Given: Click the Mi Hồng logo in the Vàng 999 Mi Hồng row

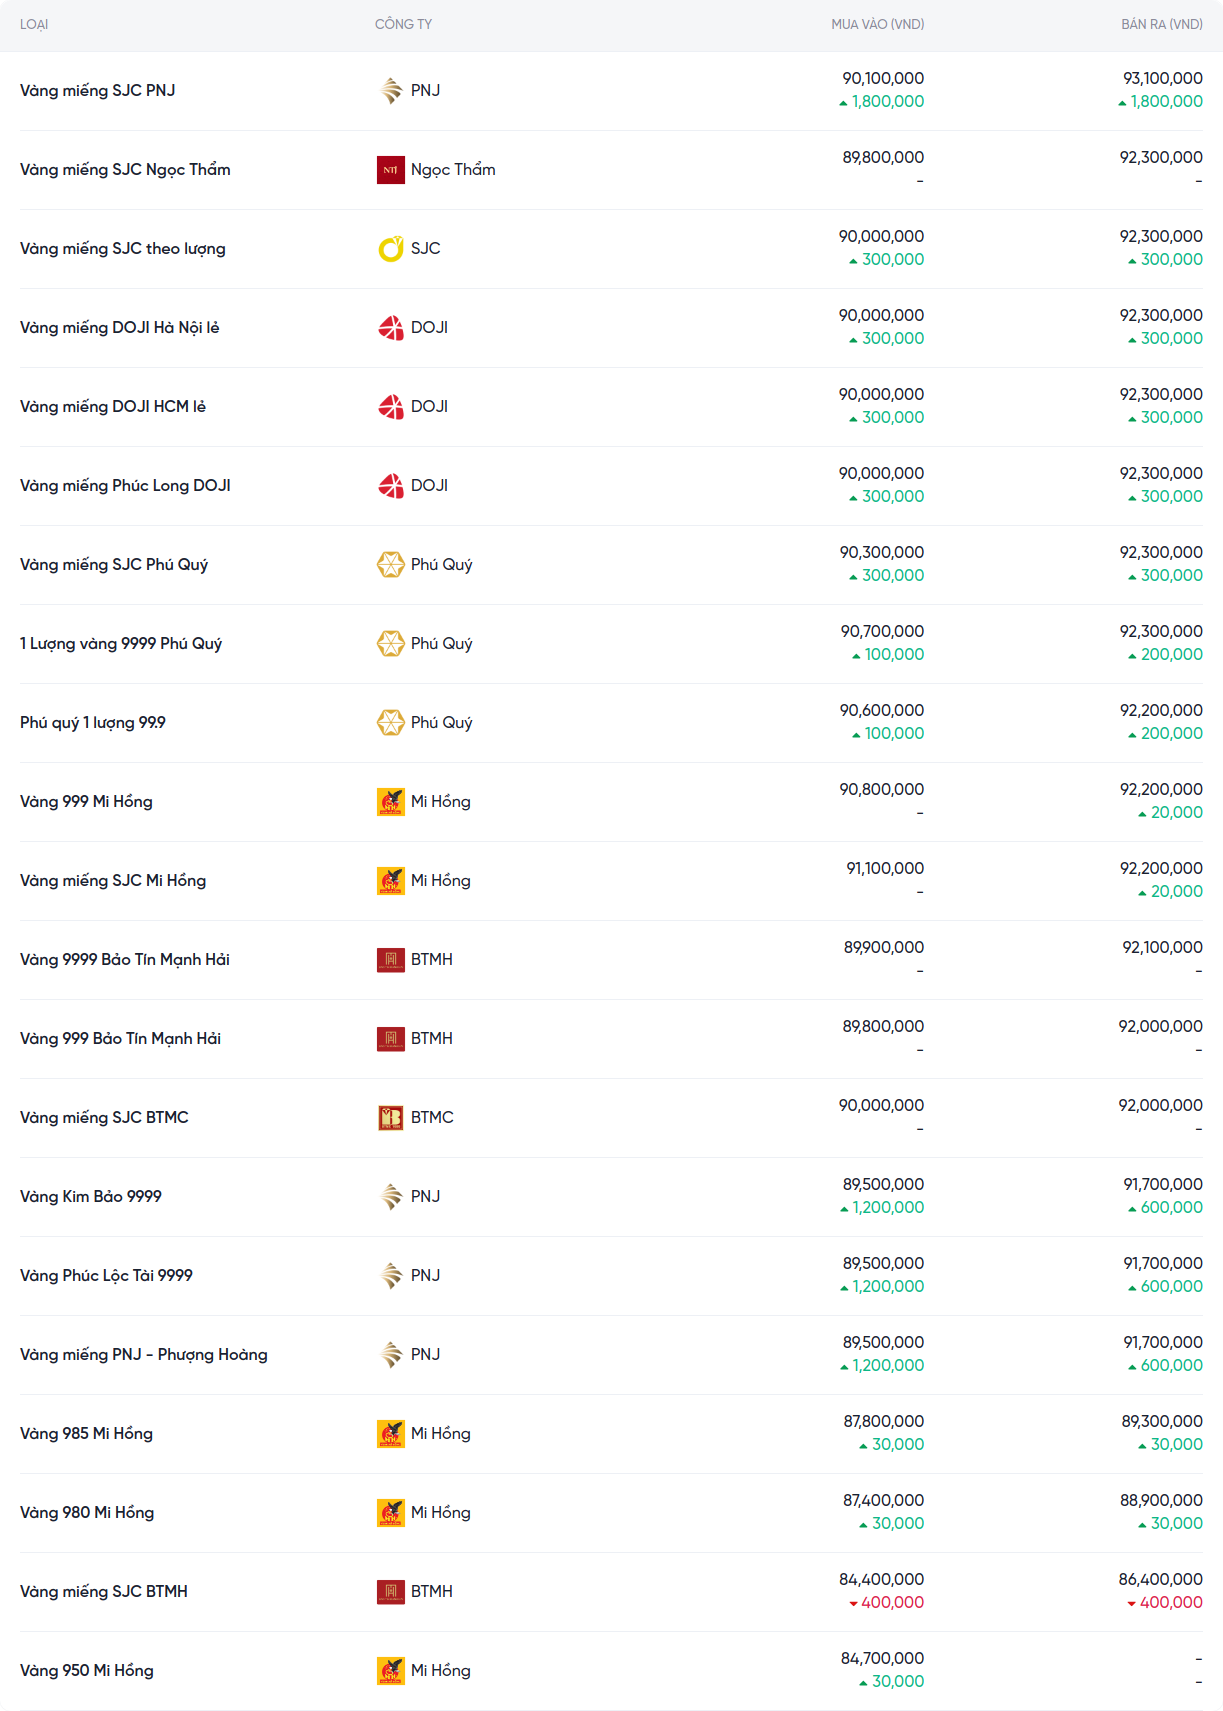Looking at the screenshot, I should tap(390, 802).
